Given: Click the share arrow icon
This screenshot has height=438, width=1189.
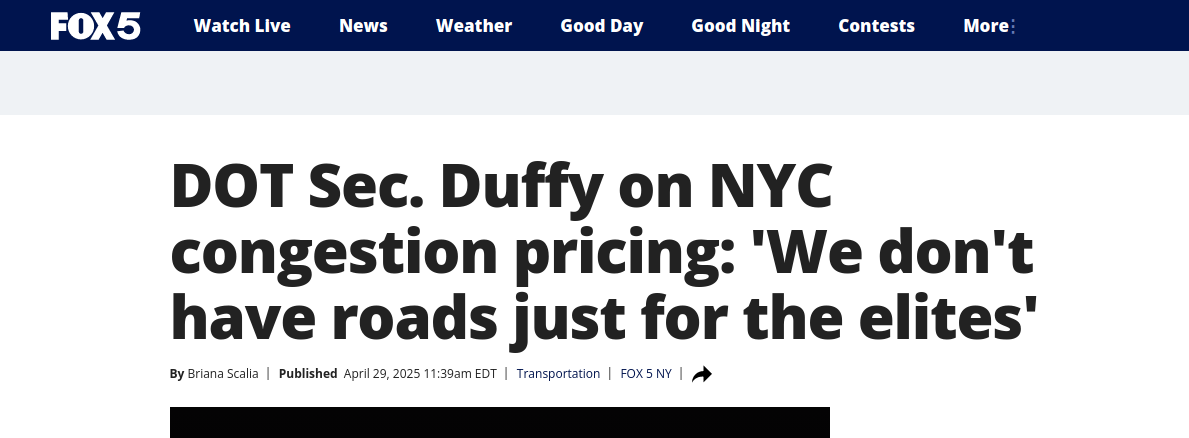Looking at the screenshot, I should point(702,374).
